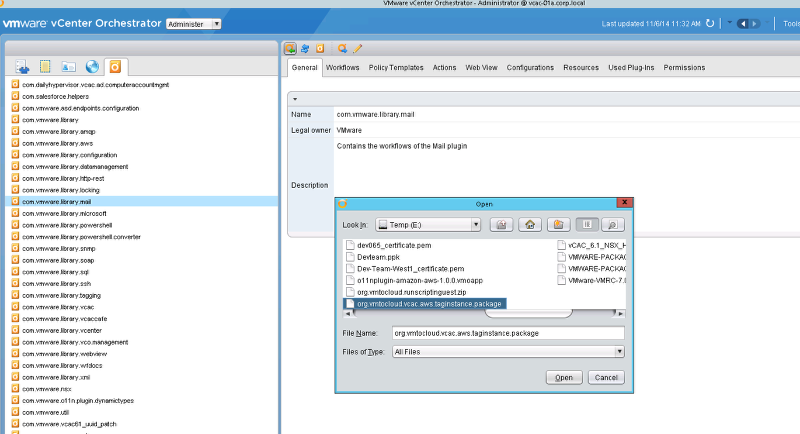
Task: Click the Cancel button in dialog
Action: pos(606,377)
